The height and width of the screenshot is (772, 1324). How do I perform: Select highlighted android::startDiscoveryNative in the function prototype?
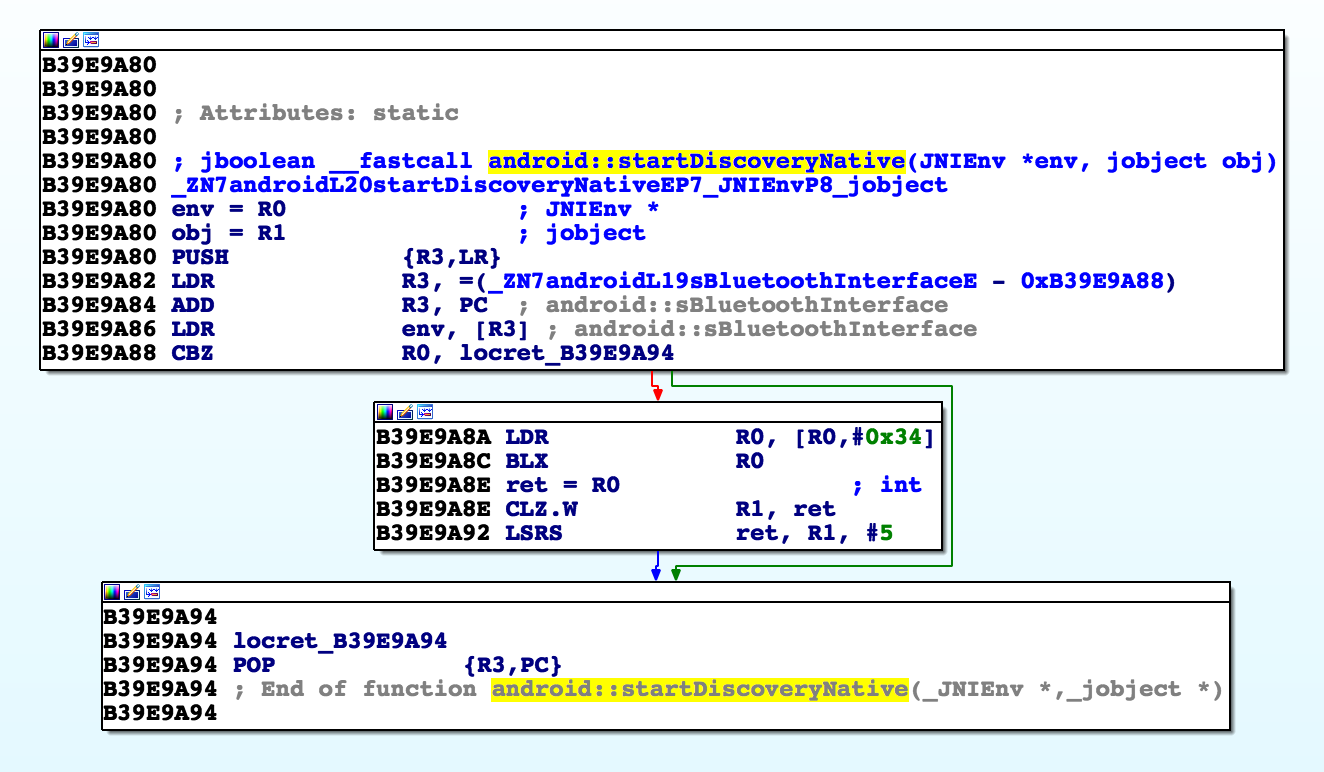click(695, 161)
